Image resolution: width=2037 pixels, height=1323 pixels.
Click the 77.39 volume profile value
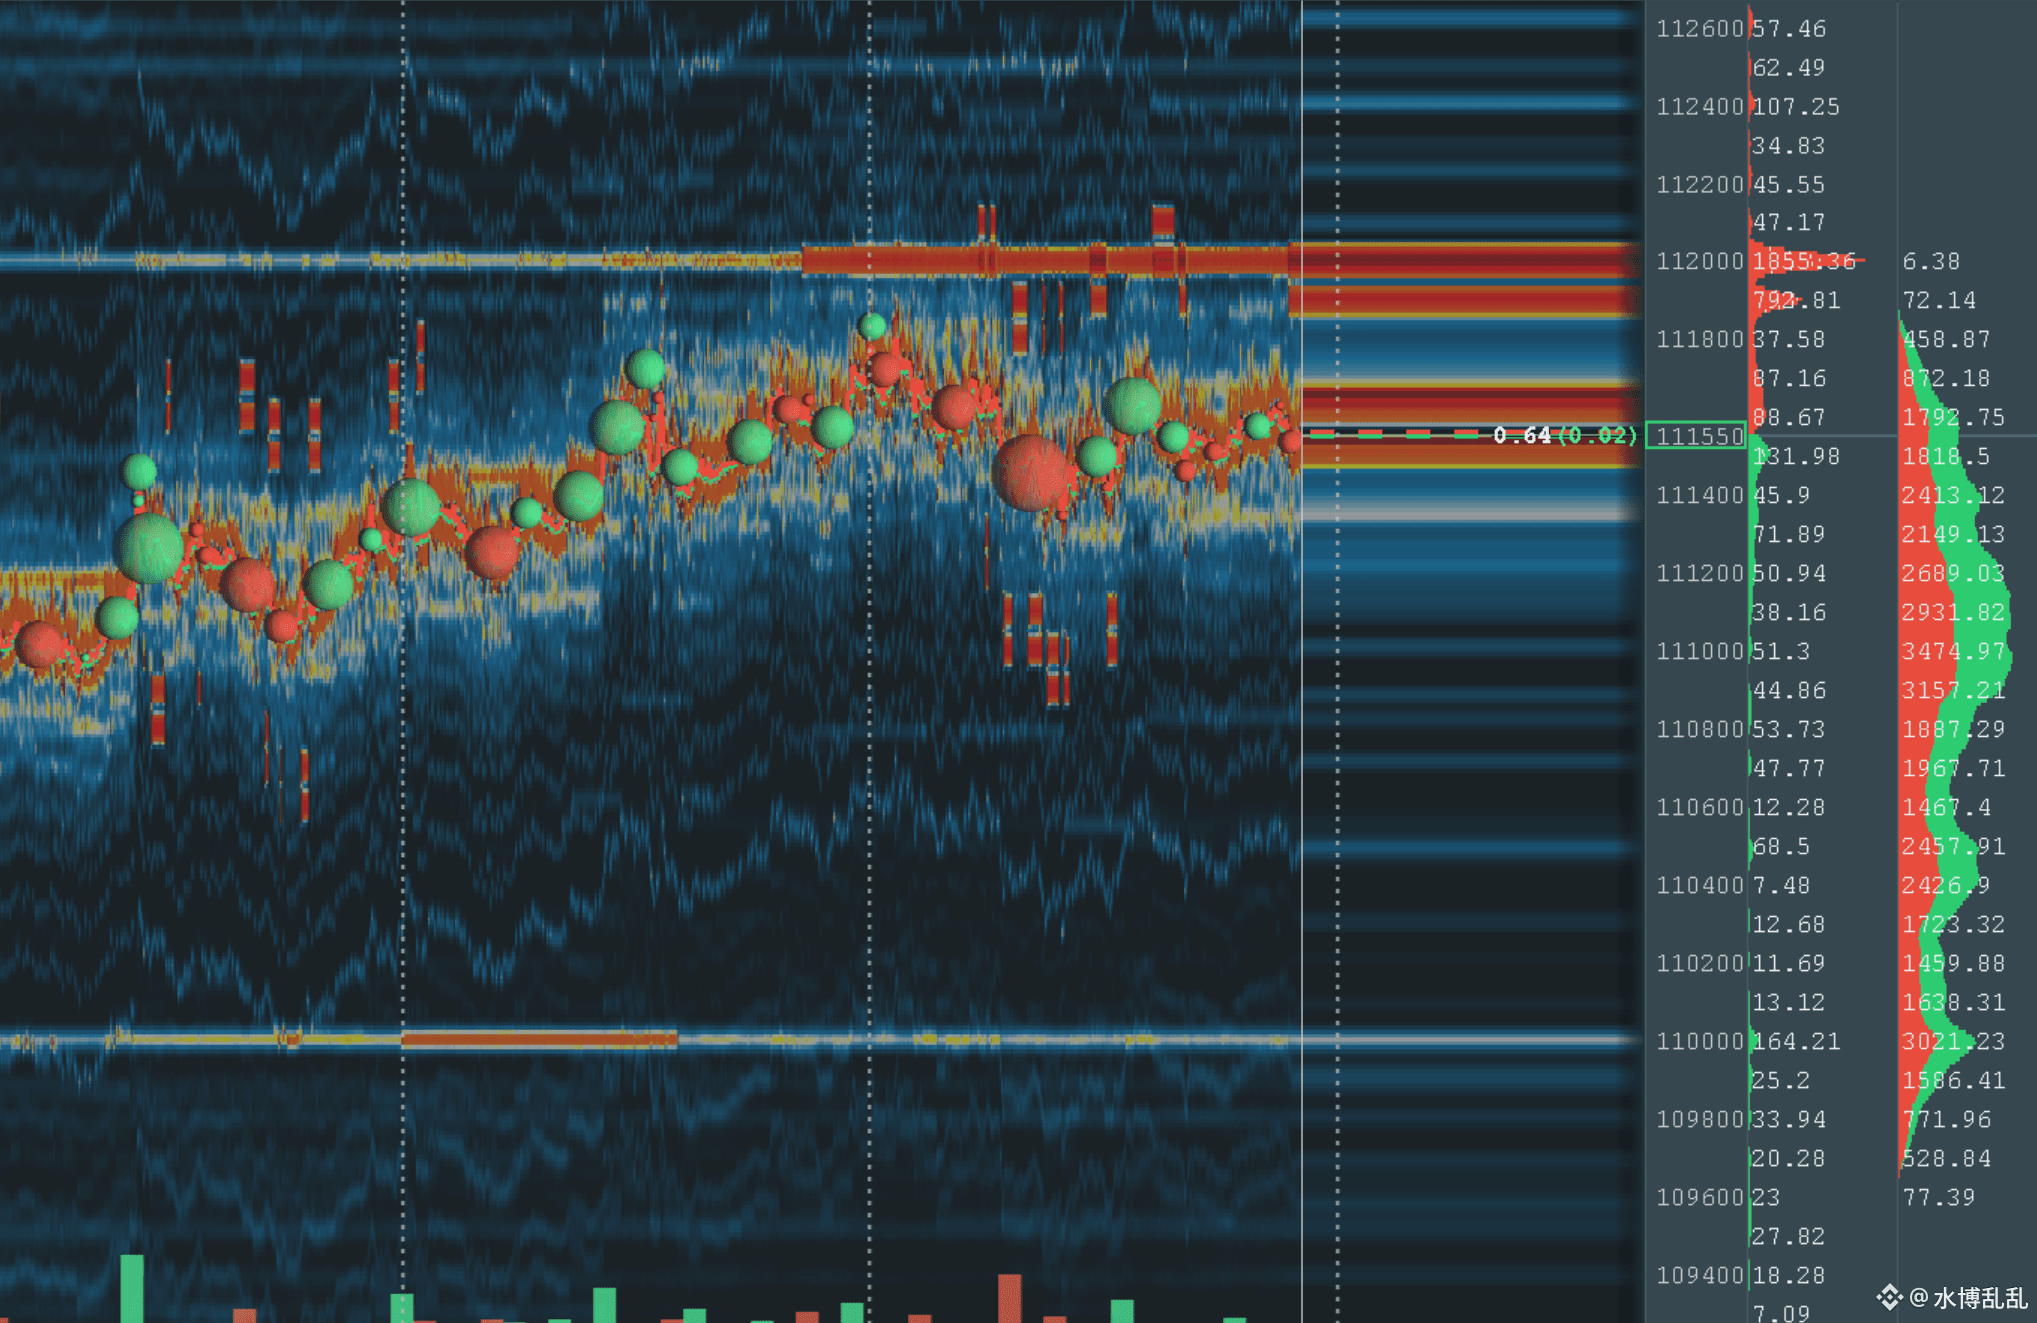(1939, 1198)
